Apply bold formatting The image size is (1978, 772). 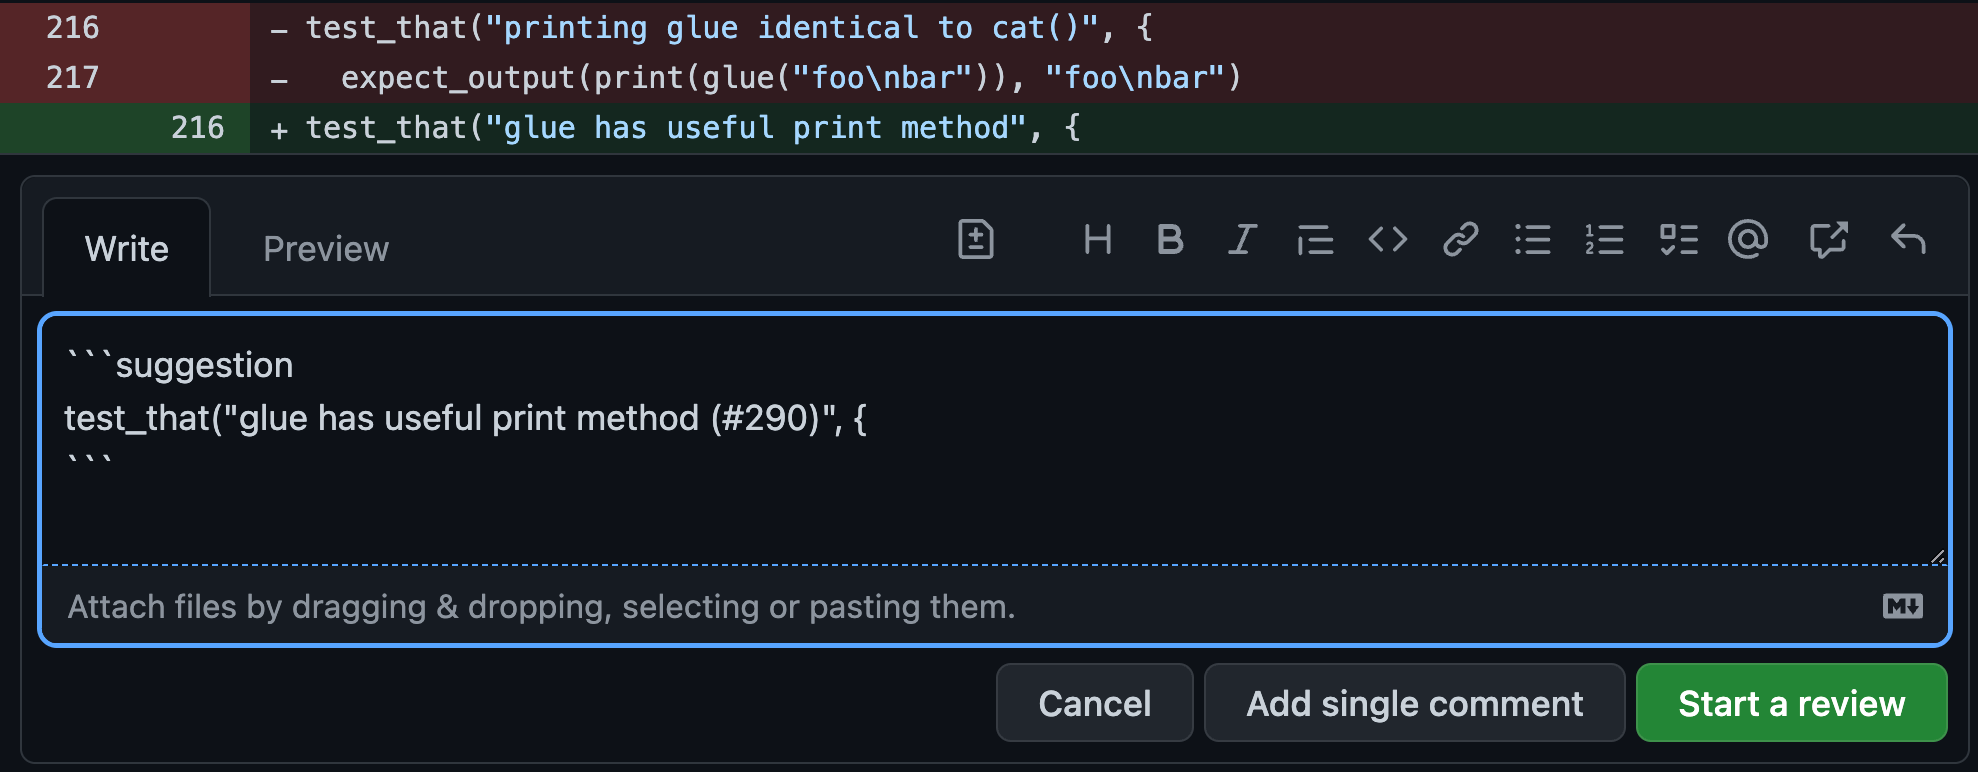1169,240
